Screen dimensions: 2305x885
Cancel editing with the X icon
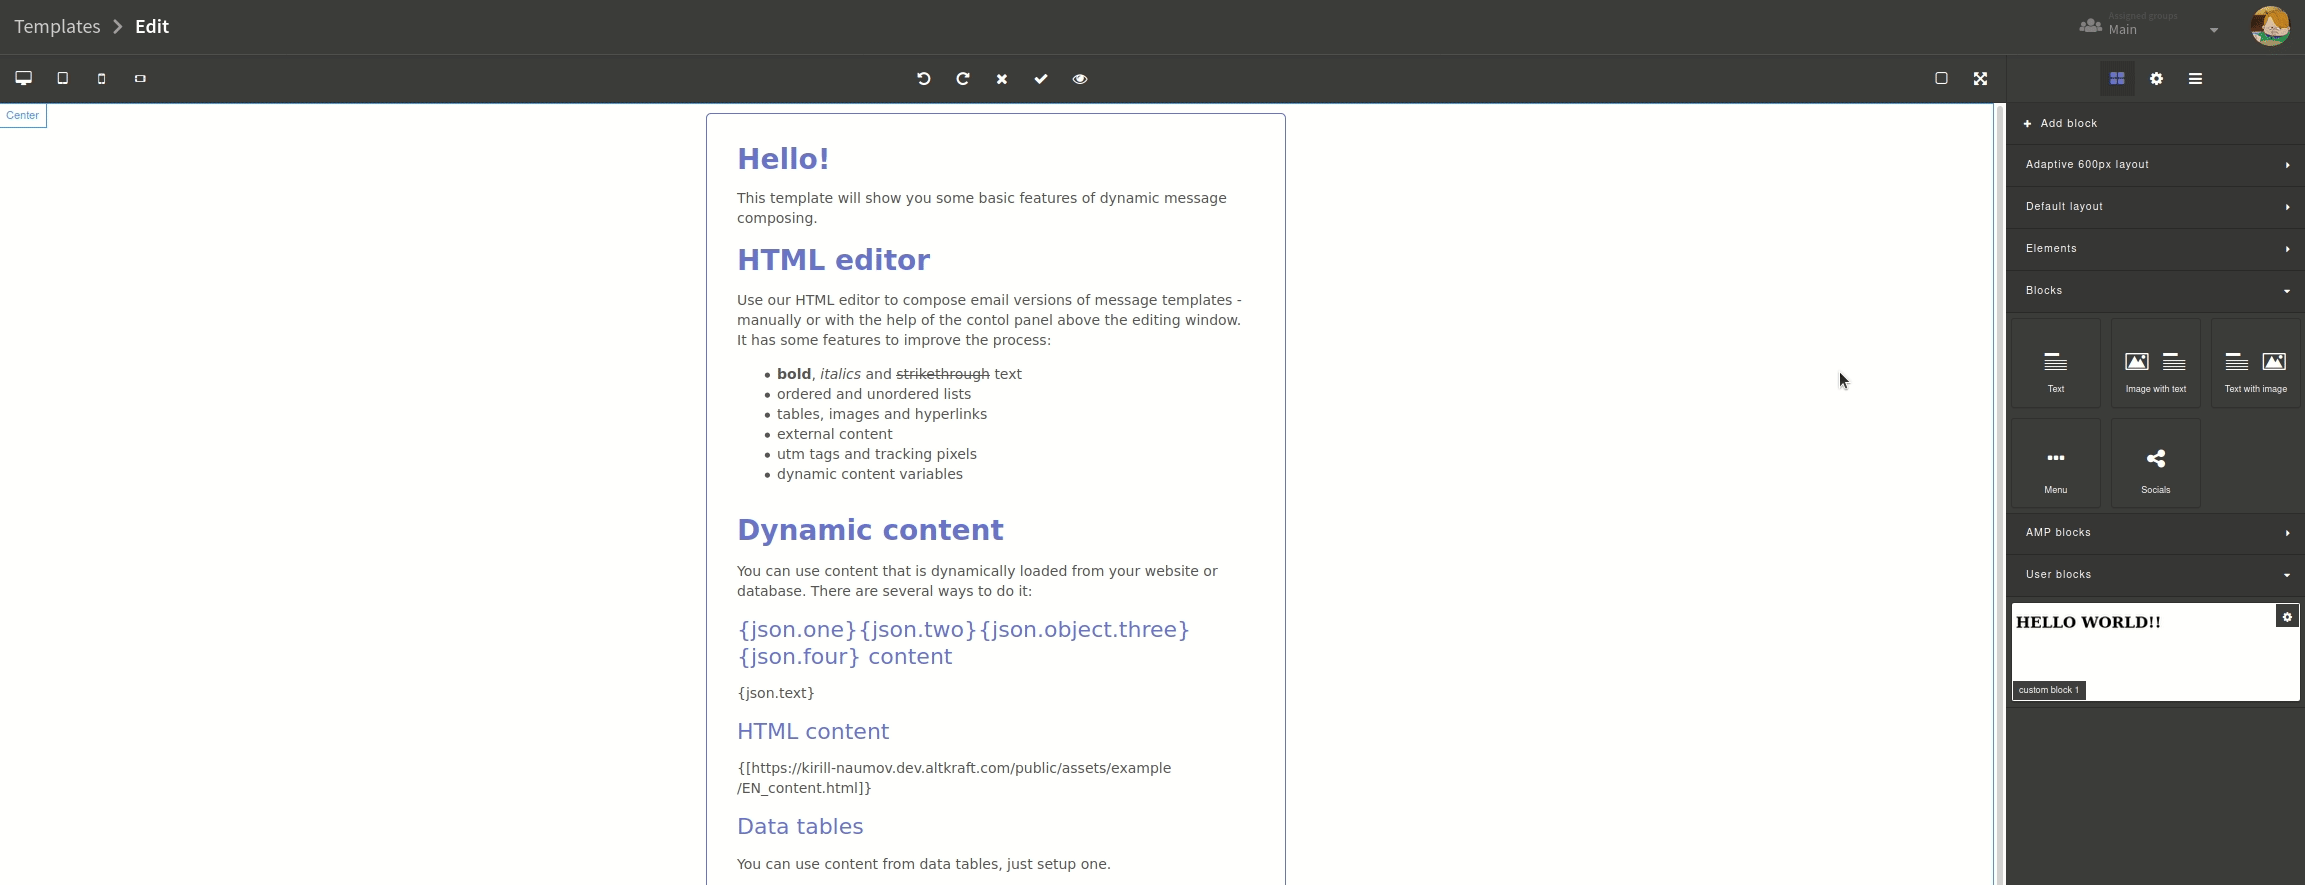1001,79
